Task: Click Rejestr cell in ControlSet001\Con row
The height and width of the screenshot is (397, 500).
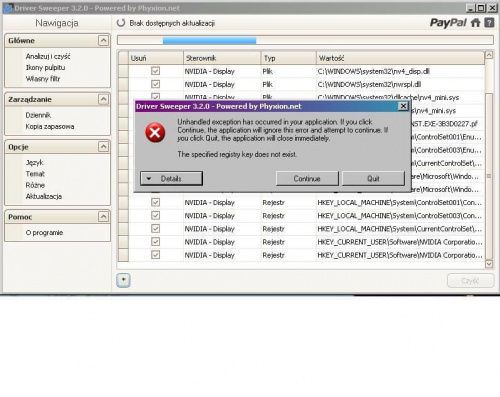Action: pyautogui.click(x=288, y=202)
